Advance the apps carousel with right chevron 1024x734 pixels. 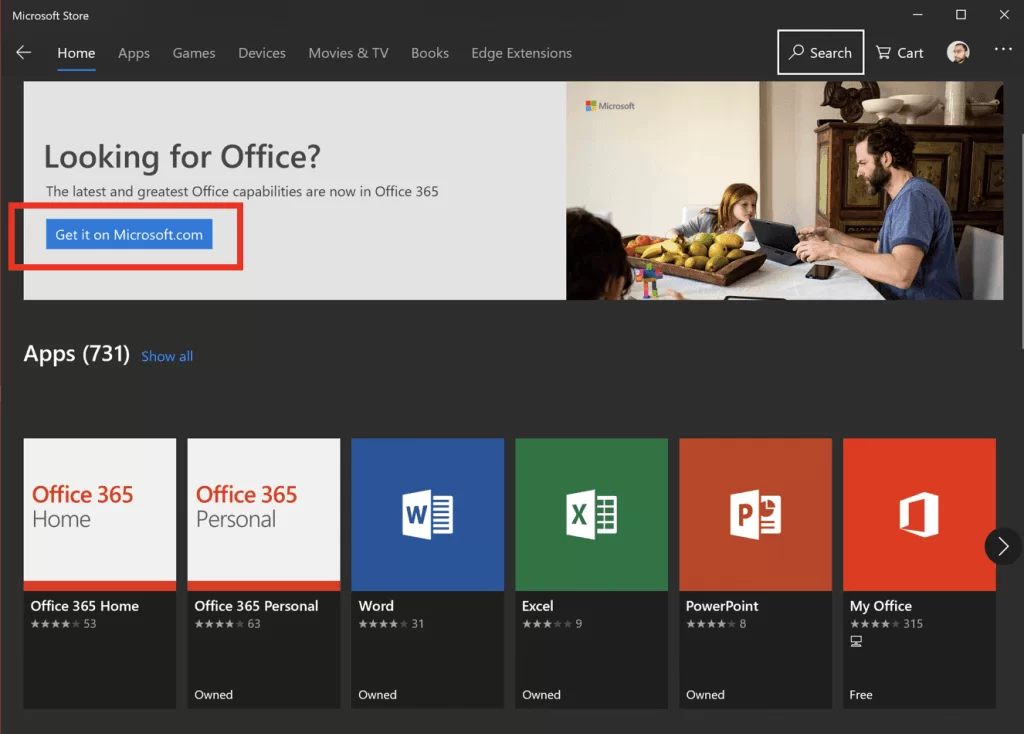tap(1002, 546)
